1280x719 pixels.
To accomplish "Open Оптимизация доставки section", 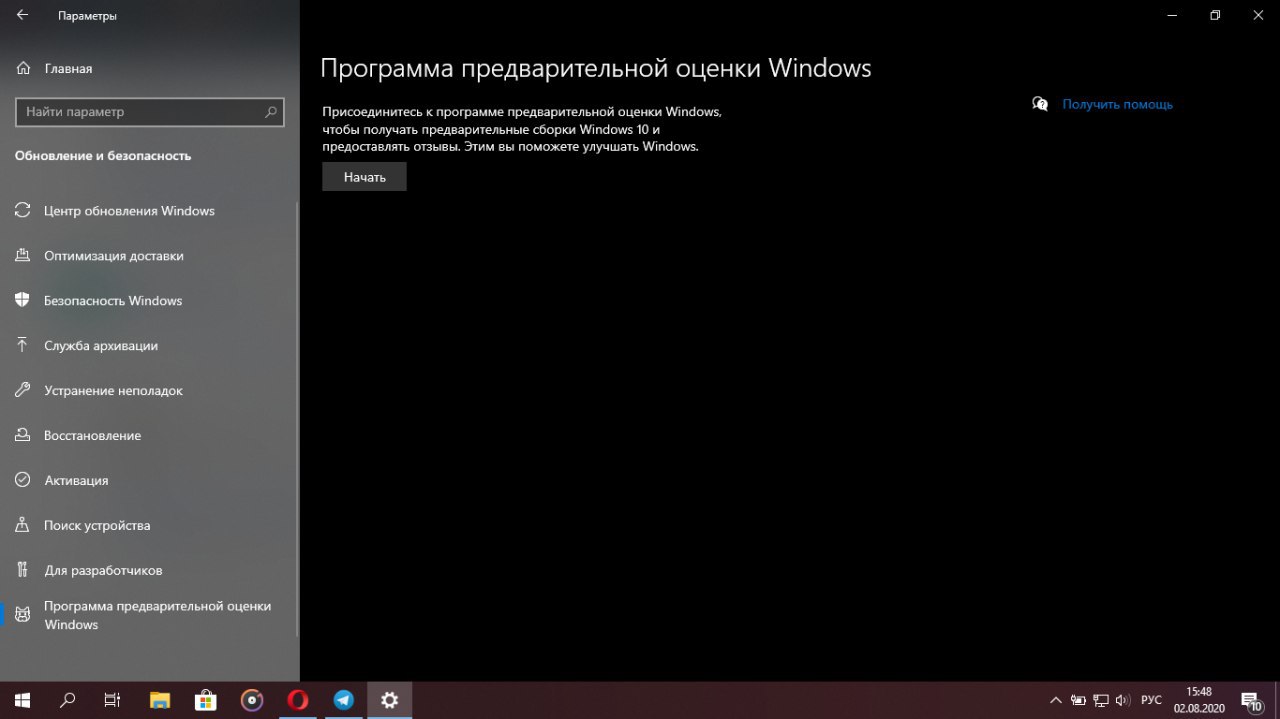I will point(150,256).
